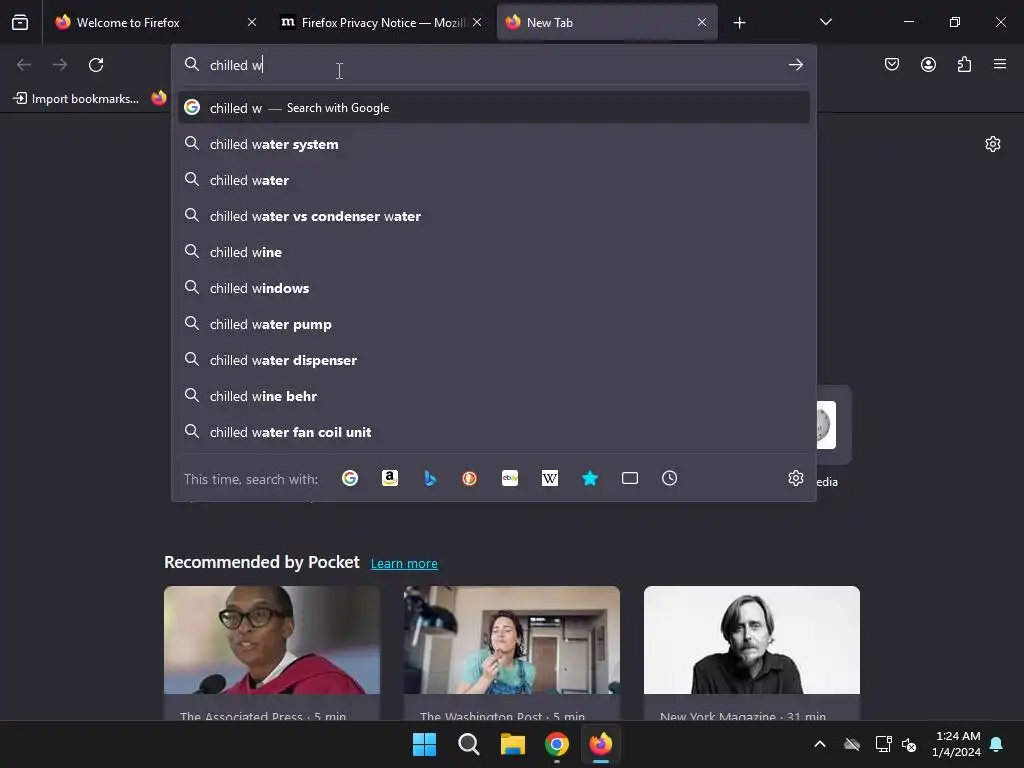This screenshot has width=1024, height=768.
Task: Pick the exact 'chilled water' suggestion
Action: coord(494,180)
